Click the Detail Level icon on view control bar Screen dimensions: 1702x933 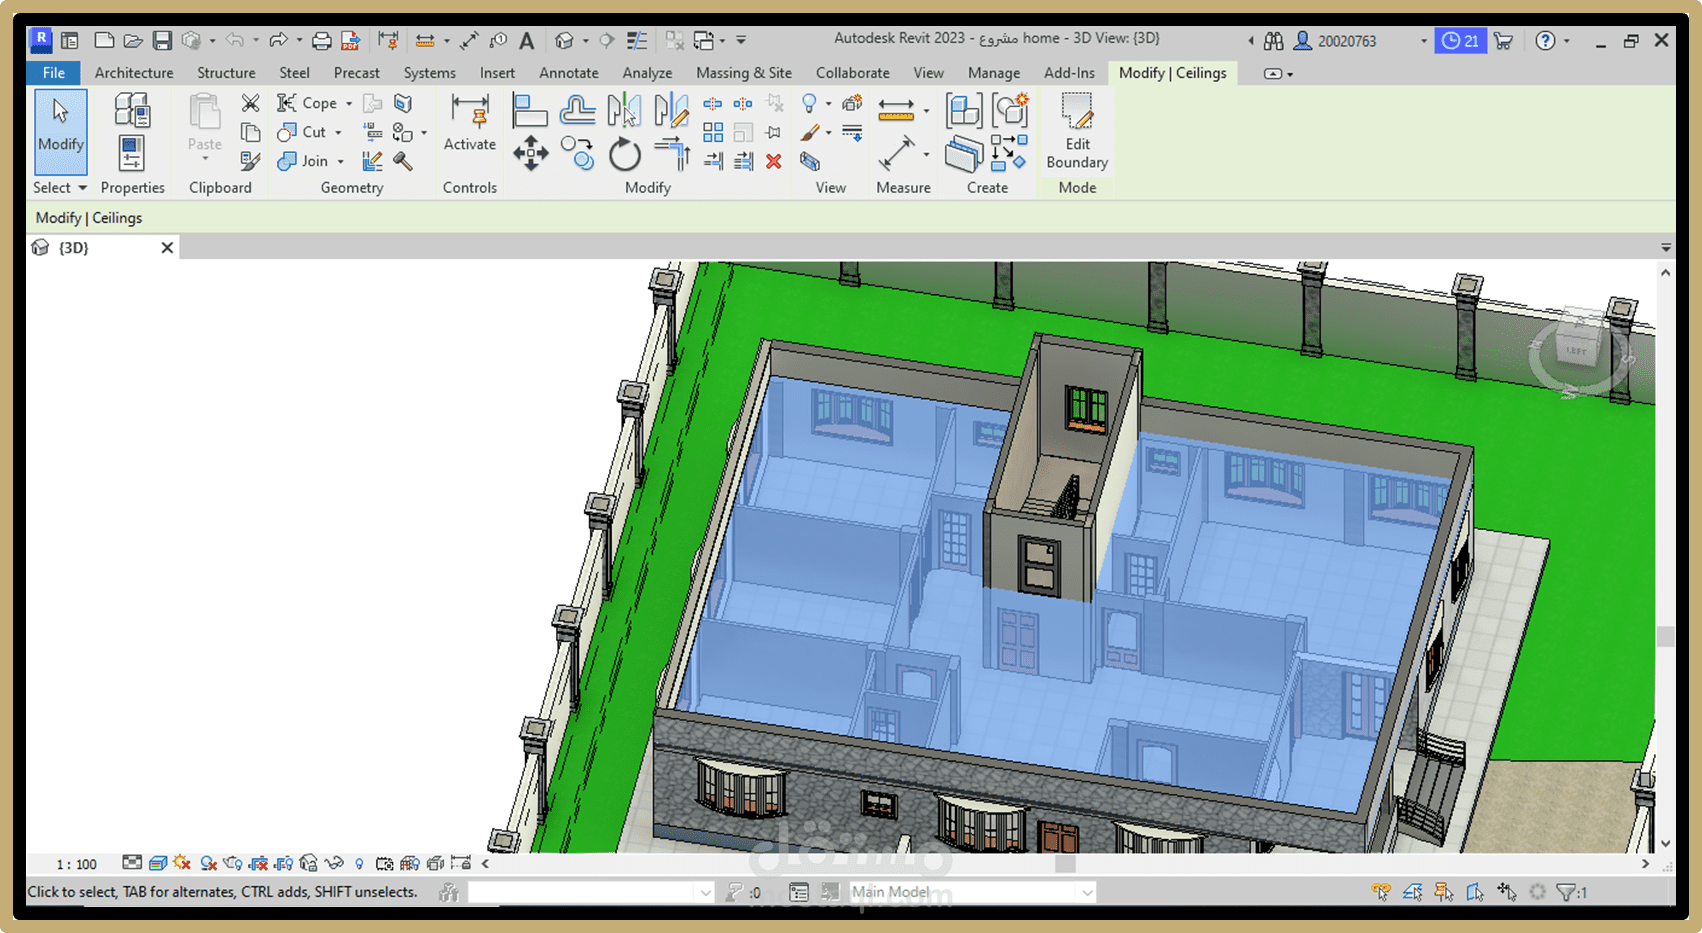[132, 863]
